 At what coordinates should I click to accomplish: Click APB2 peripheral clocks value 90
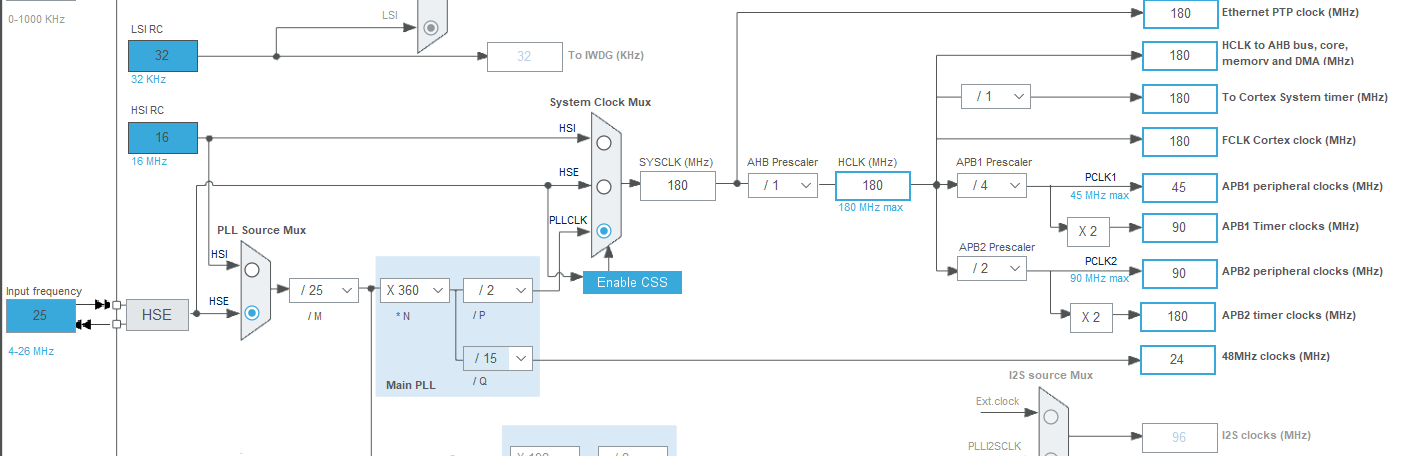(1180, 273)
